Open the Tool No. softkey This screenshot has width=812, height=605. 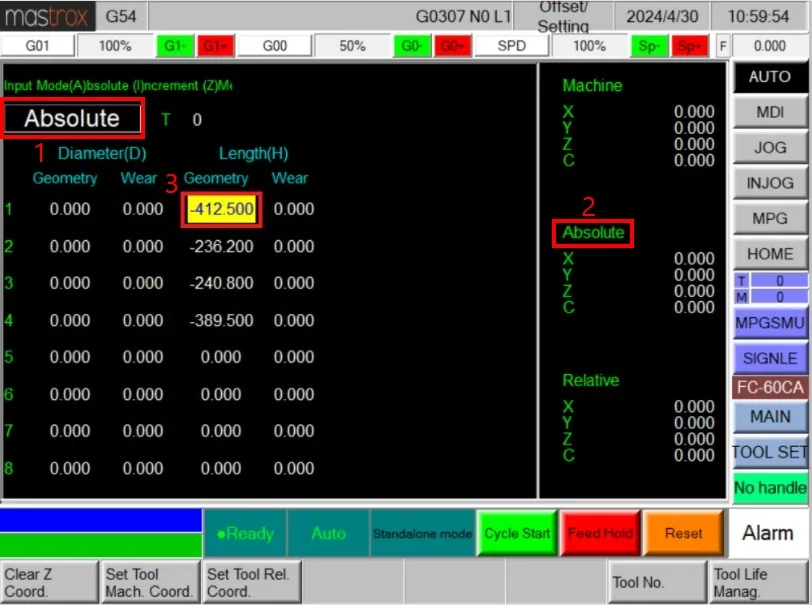click(x=657, y=582)
